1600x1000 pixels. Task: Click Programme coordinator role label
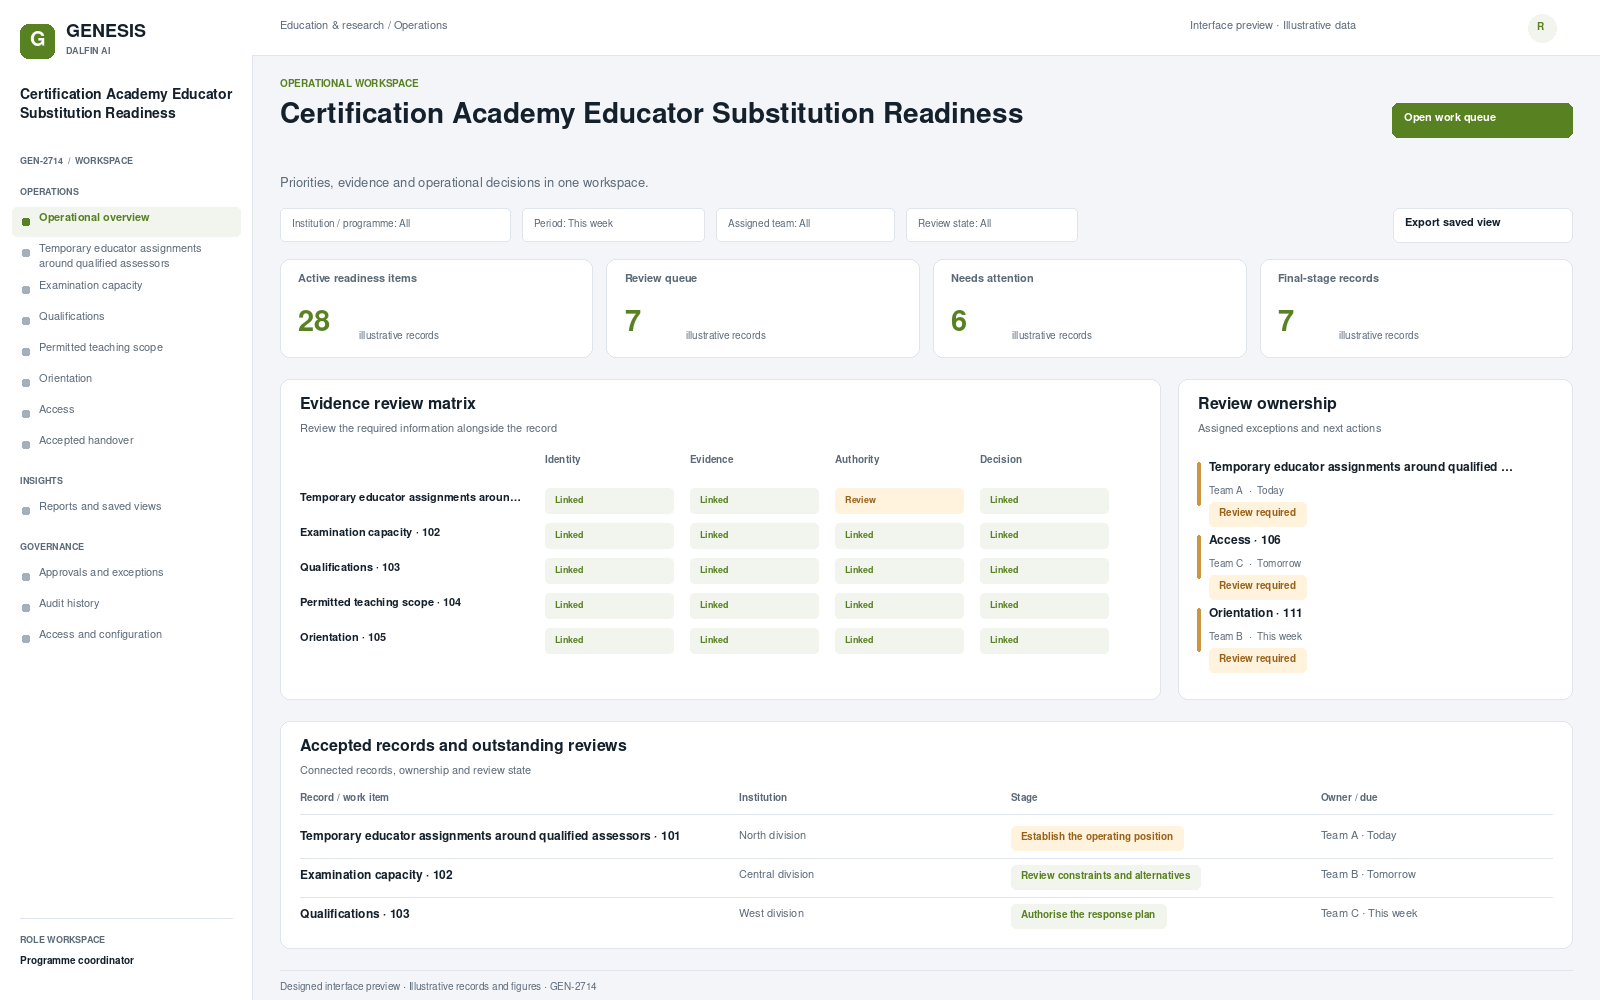pos(77,961)
